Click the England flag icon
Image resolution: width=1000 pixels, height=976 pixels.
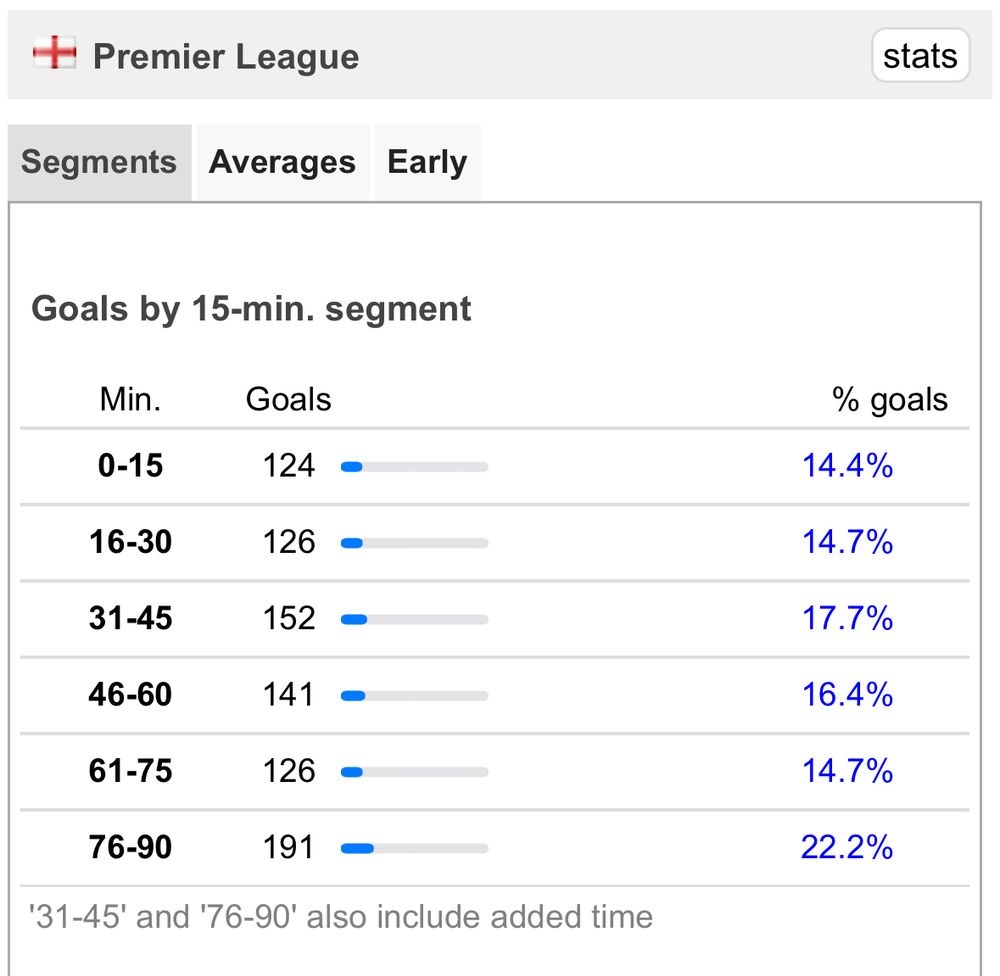click(54, 54)
